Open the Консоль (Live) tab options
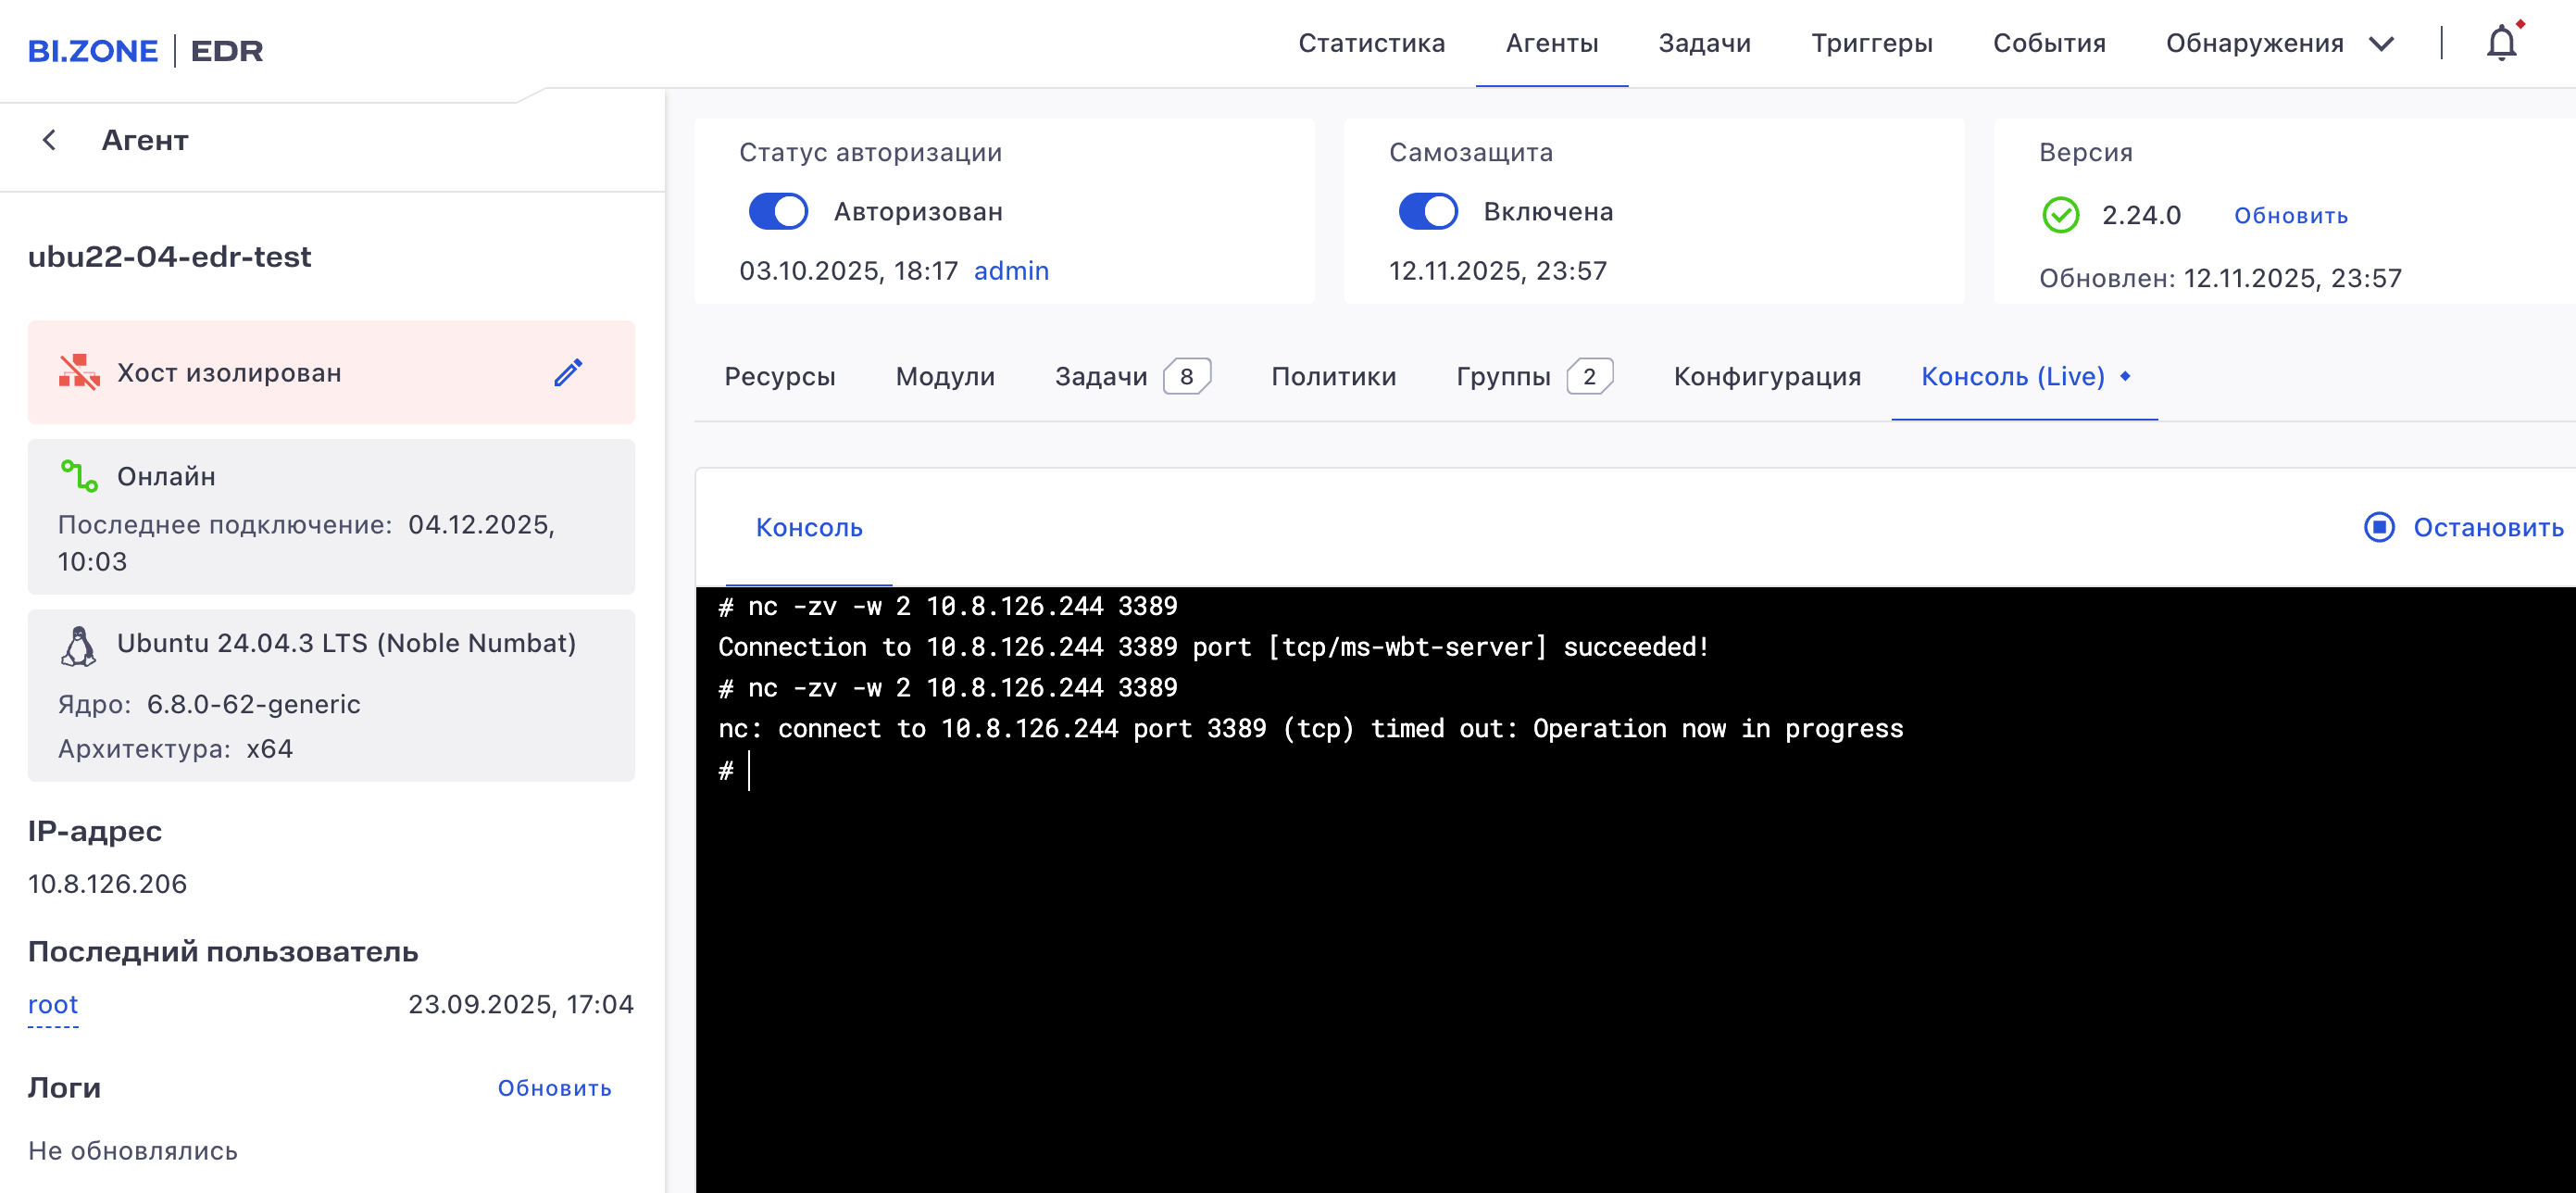 (x=2124, y=377)
